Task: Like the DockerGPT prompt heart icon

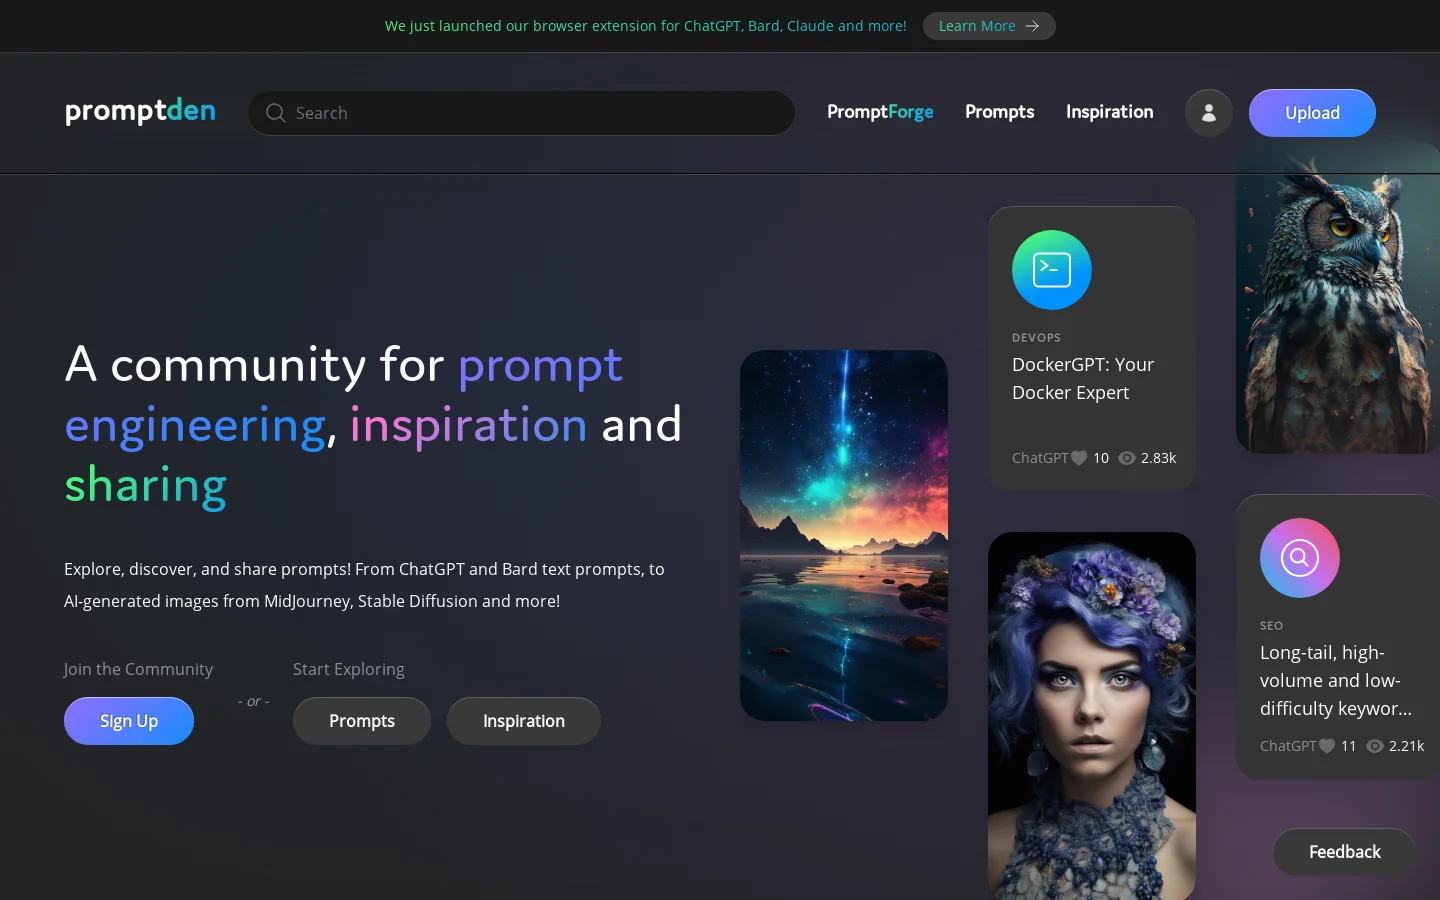Action: 1079,458
